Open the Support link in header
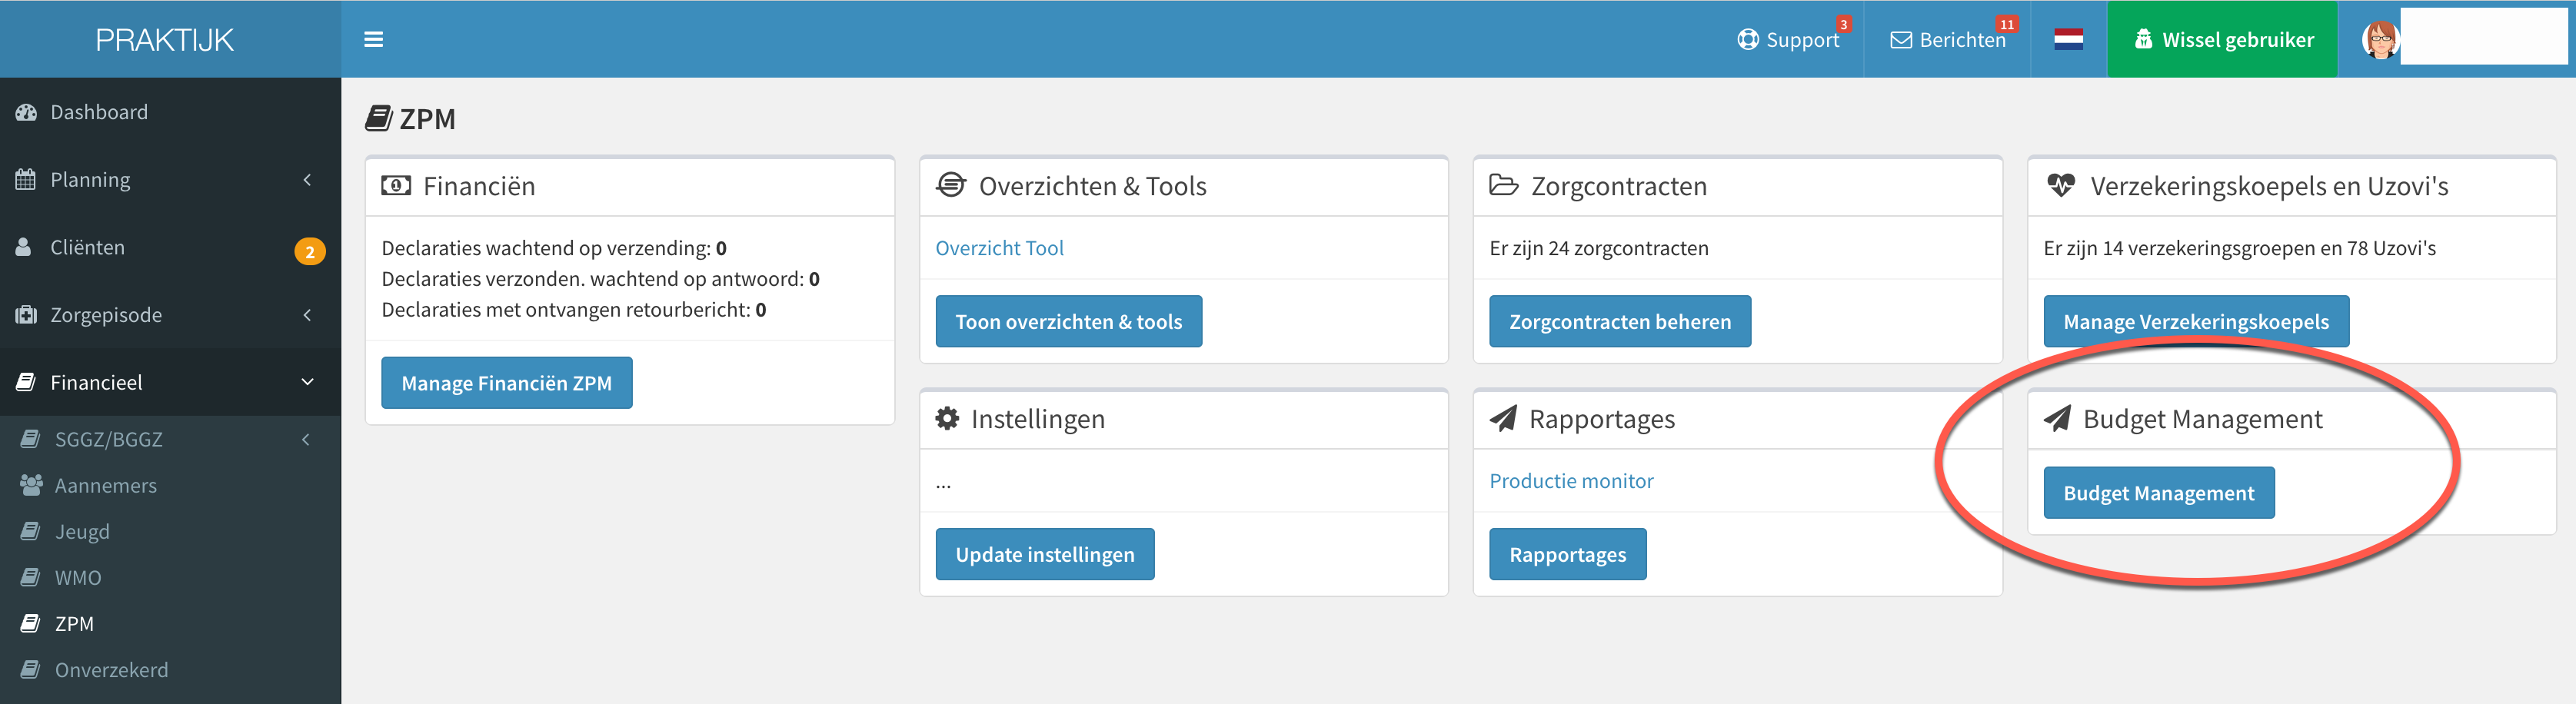2576x704 pixels. pos(1790,39)
